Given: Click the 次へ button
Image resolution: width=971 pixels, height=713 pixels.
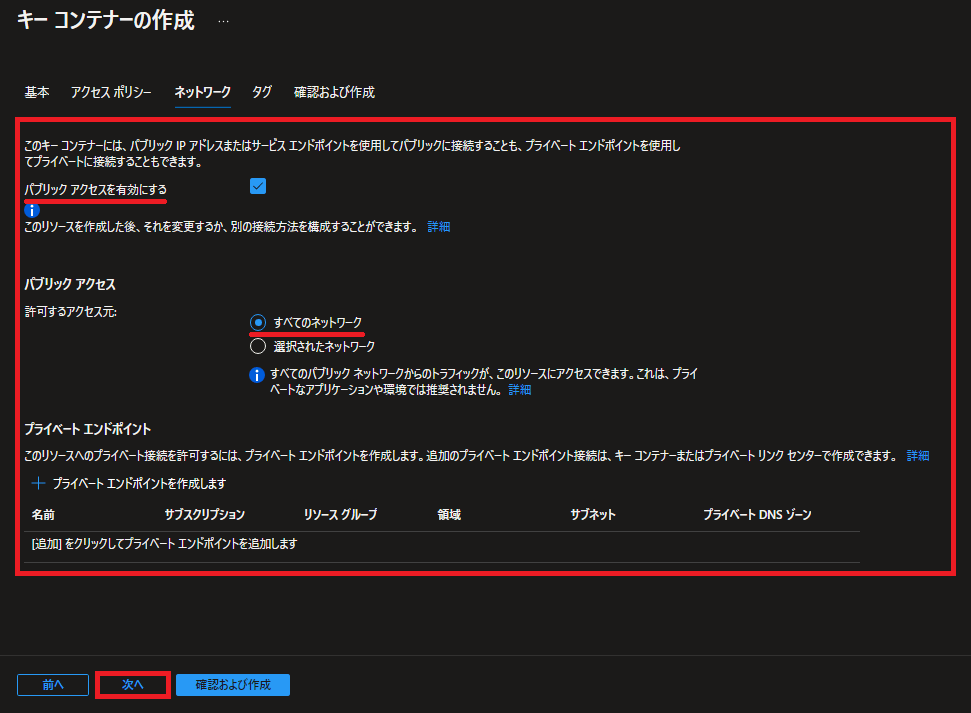Looking at the screenshot, I should tap(133, 685).
